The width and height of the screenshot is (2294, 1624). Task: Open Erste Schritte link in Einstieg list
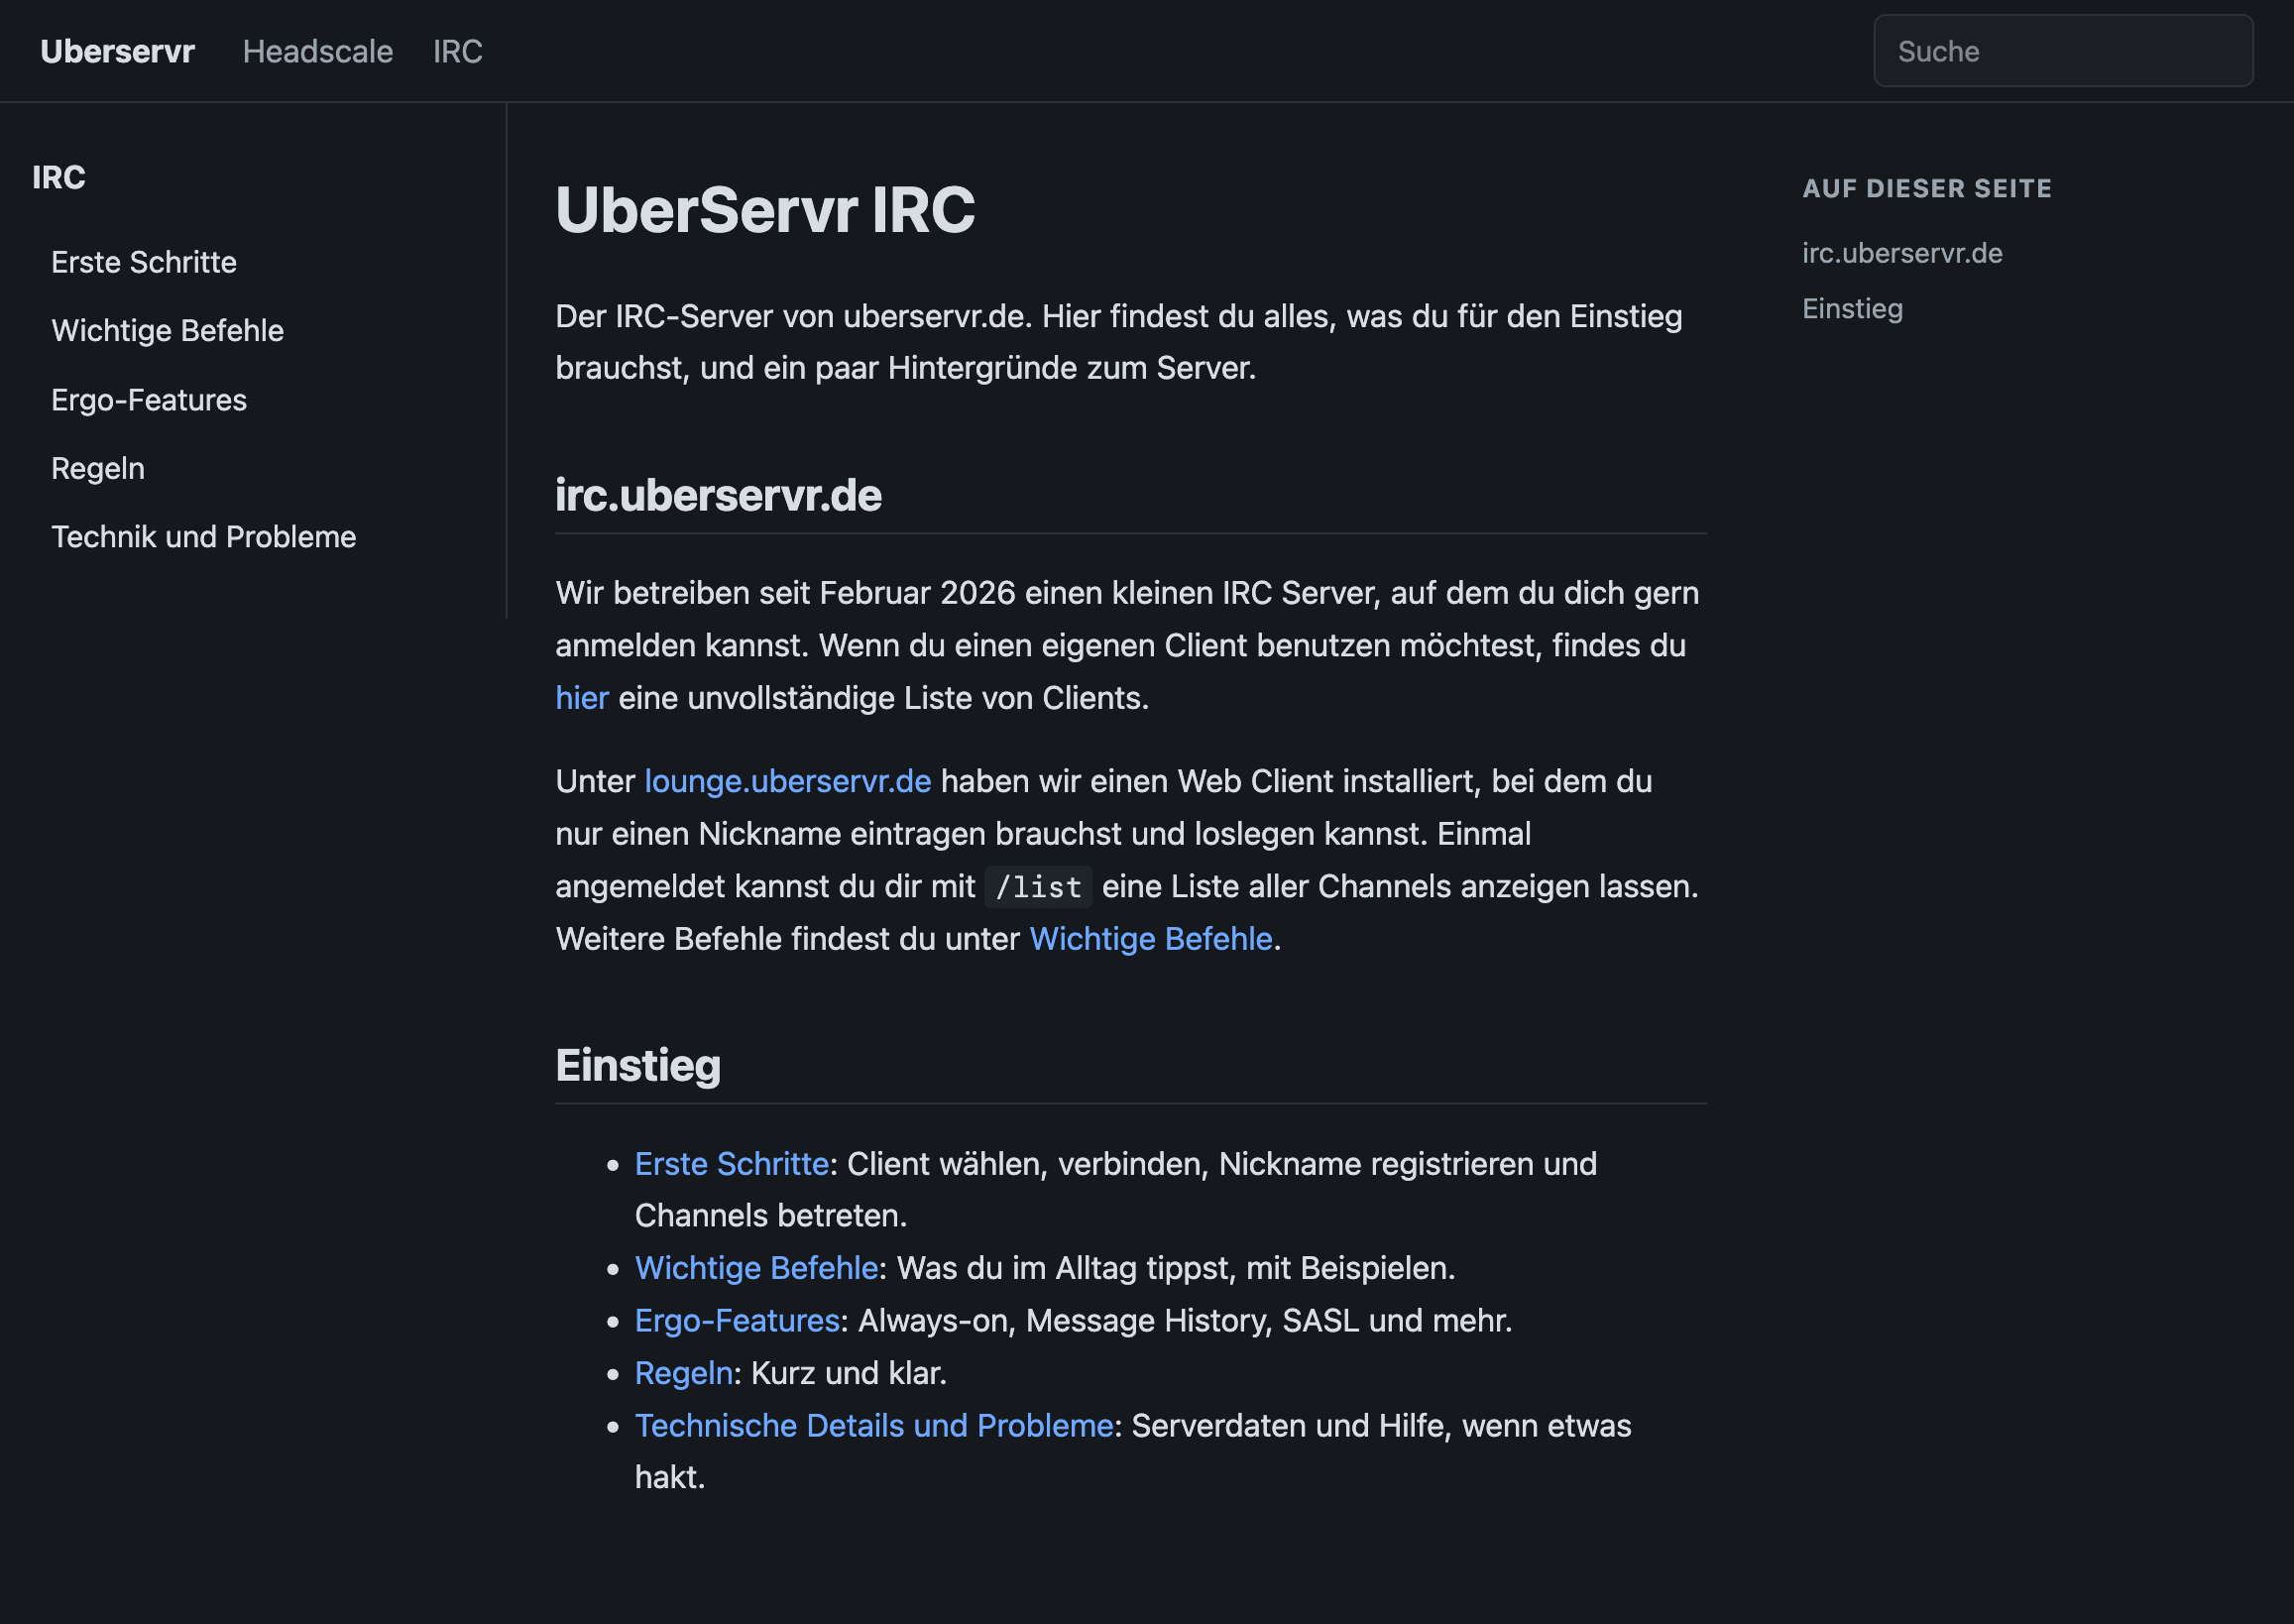(x=731, y=1164)
